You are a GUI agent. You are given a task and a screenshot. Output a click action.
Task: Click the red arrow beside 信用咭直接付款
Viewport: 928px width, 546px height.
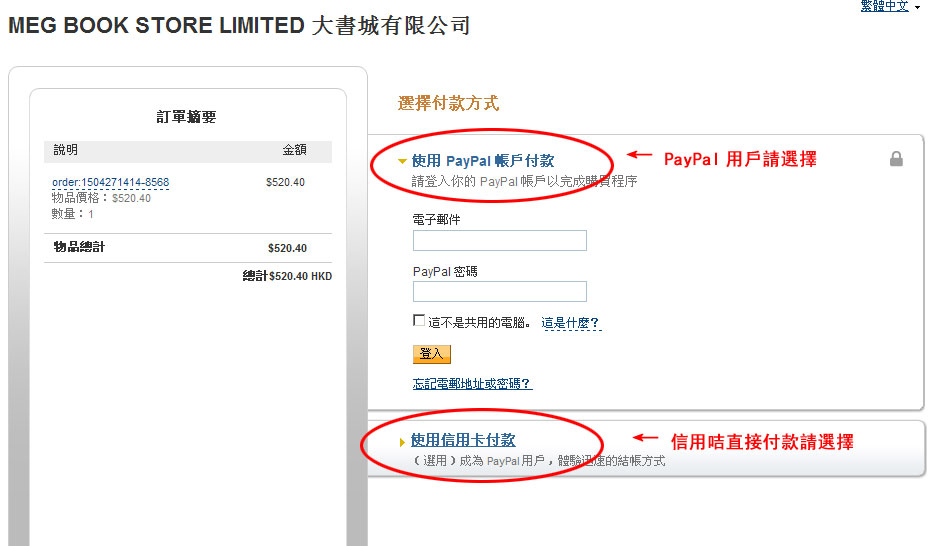coord(645,438)
